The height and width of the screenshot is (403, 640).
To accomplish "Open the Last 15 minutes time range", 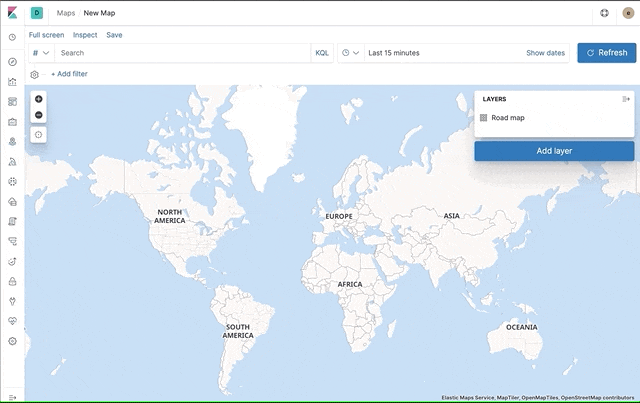I will click(x=394, y=53).
